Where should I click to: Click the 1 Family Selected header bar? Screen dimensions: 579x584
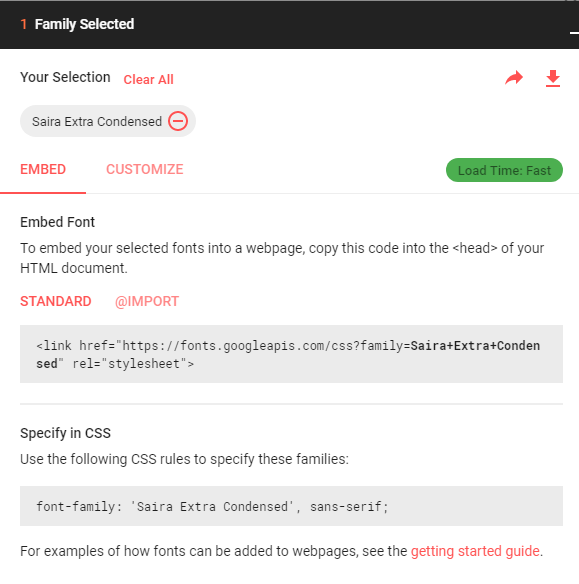[289, 25]
